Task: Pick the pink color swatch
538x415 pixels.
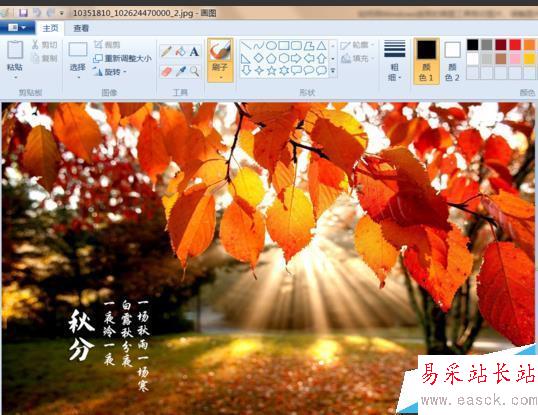Action: pyautogui.click(x=515, y=58)
